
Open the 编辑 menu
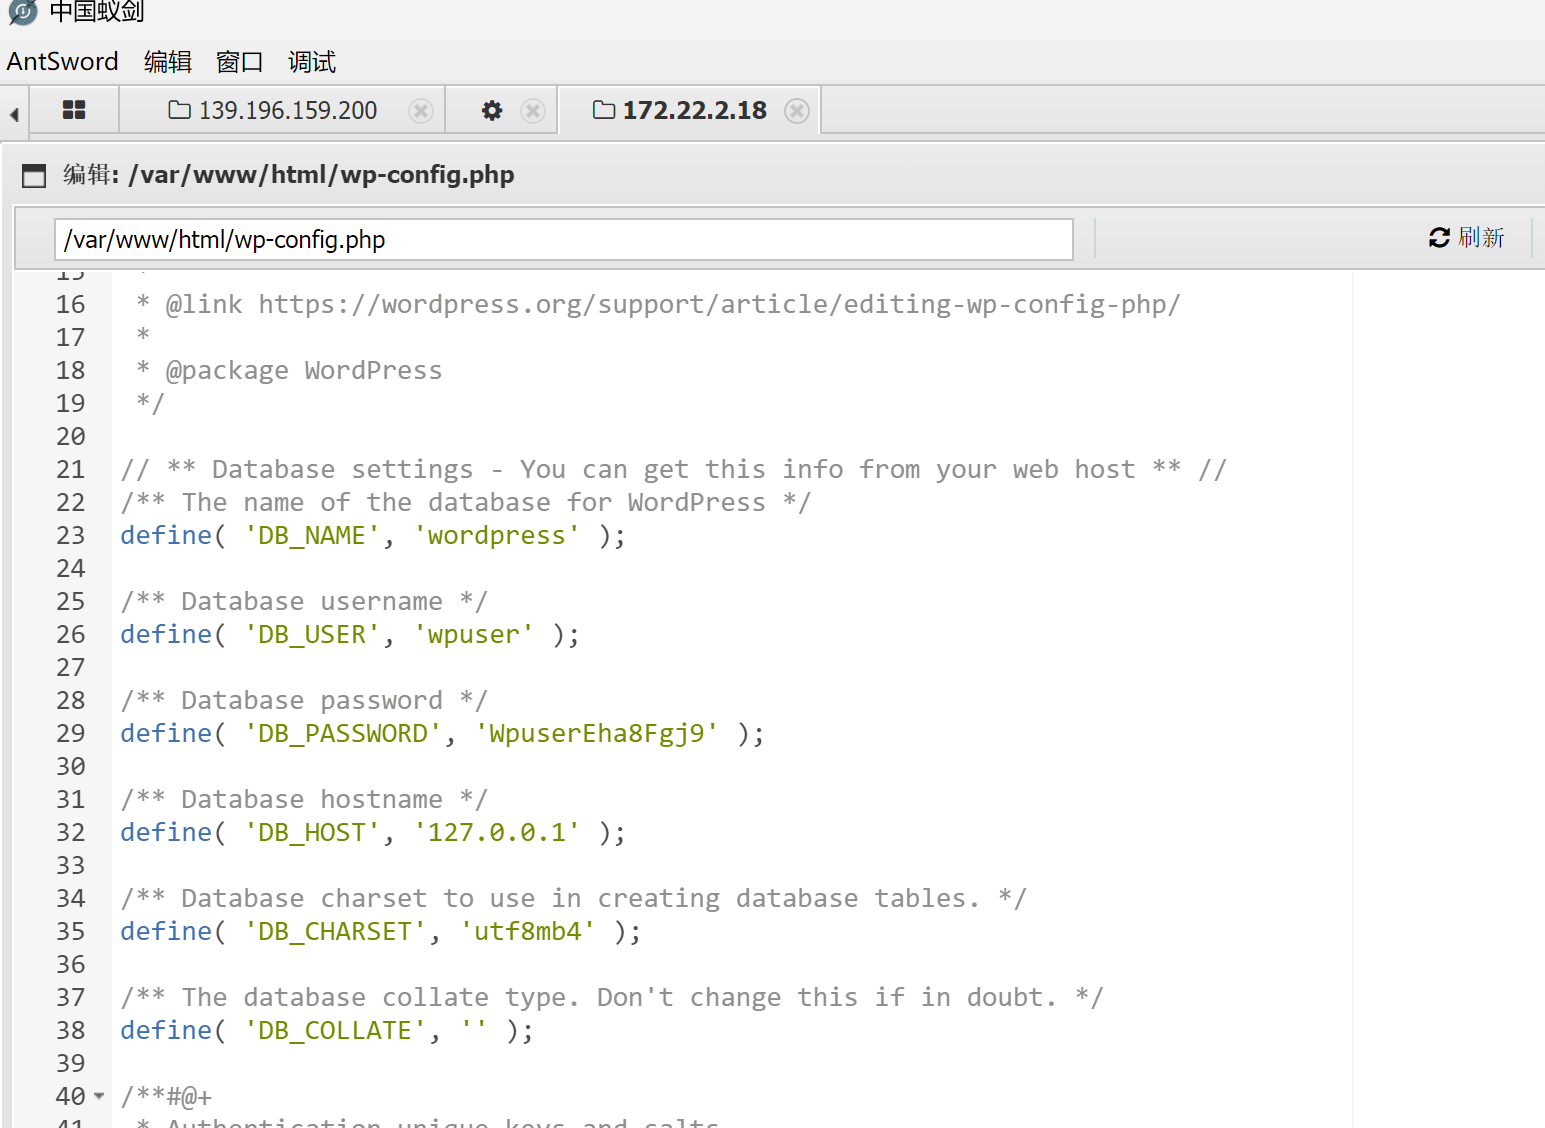(167, 62)
